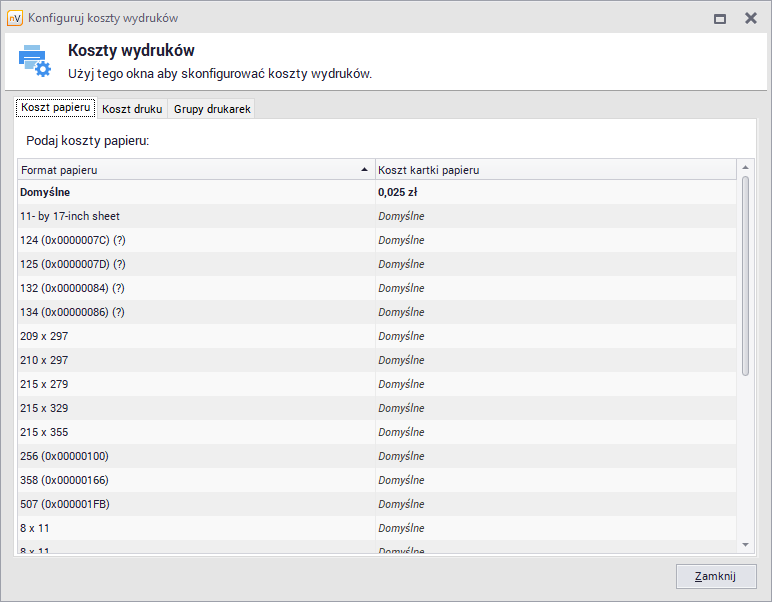Click the printer with gear header icon
The height and width of the screenshot is (602, 772).
pyautogui.click(x=34, y=61)
